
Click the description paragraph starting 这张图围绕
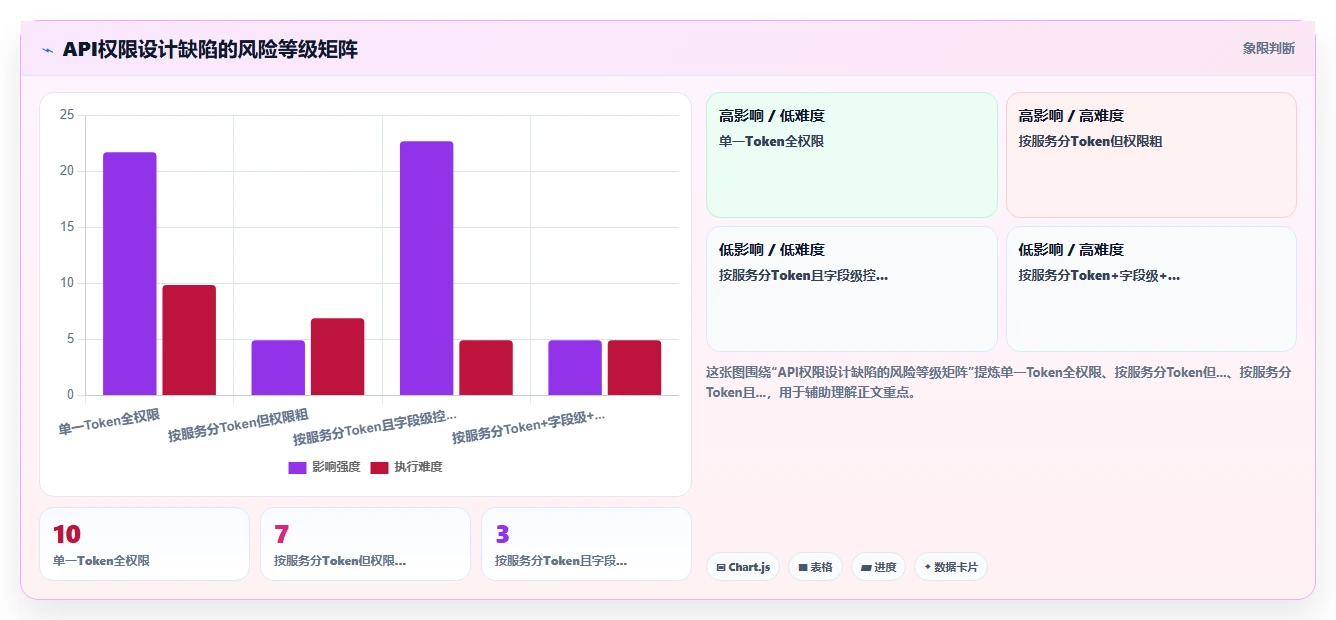tap(998, 382)
